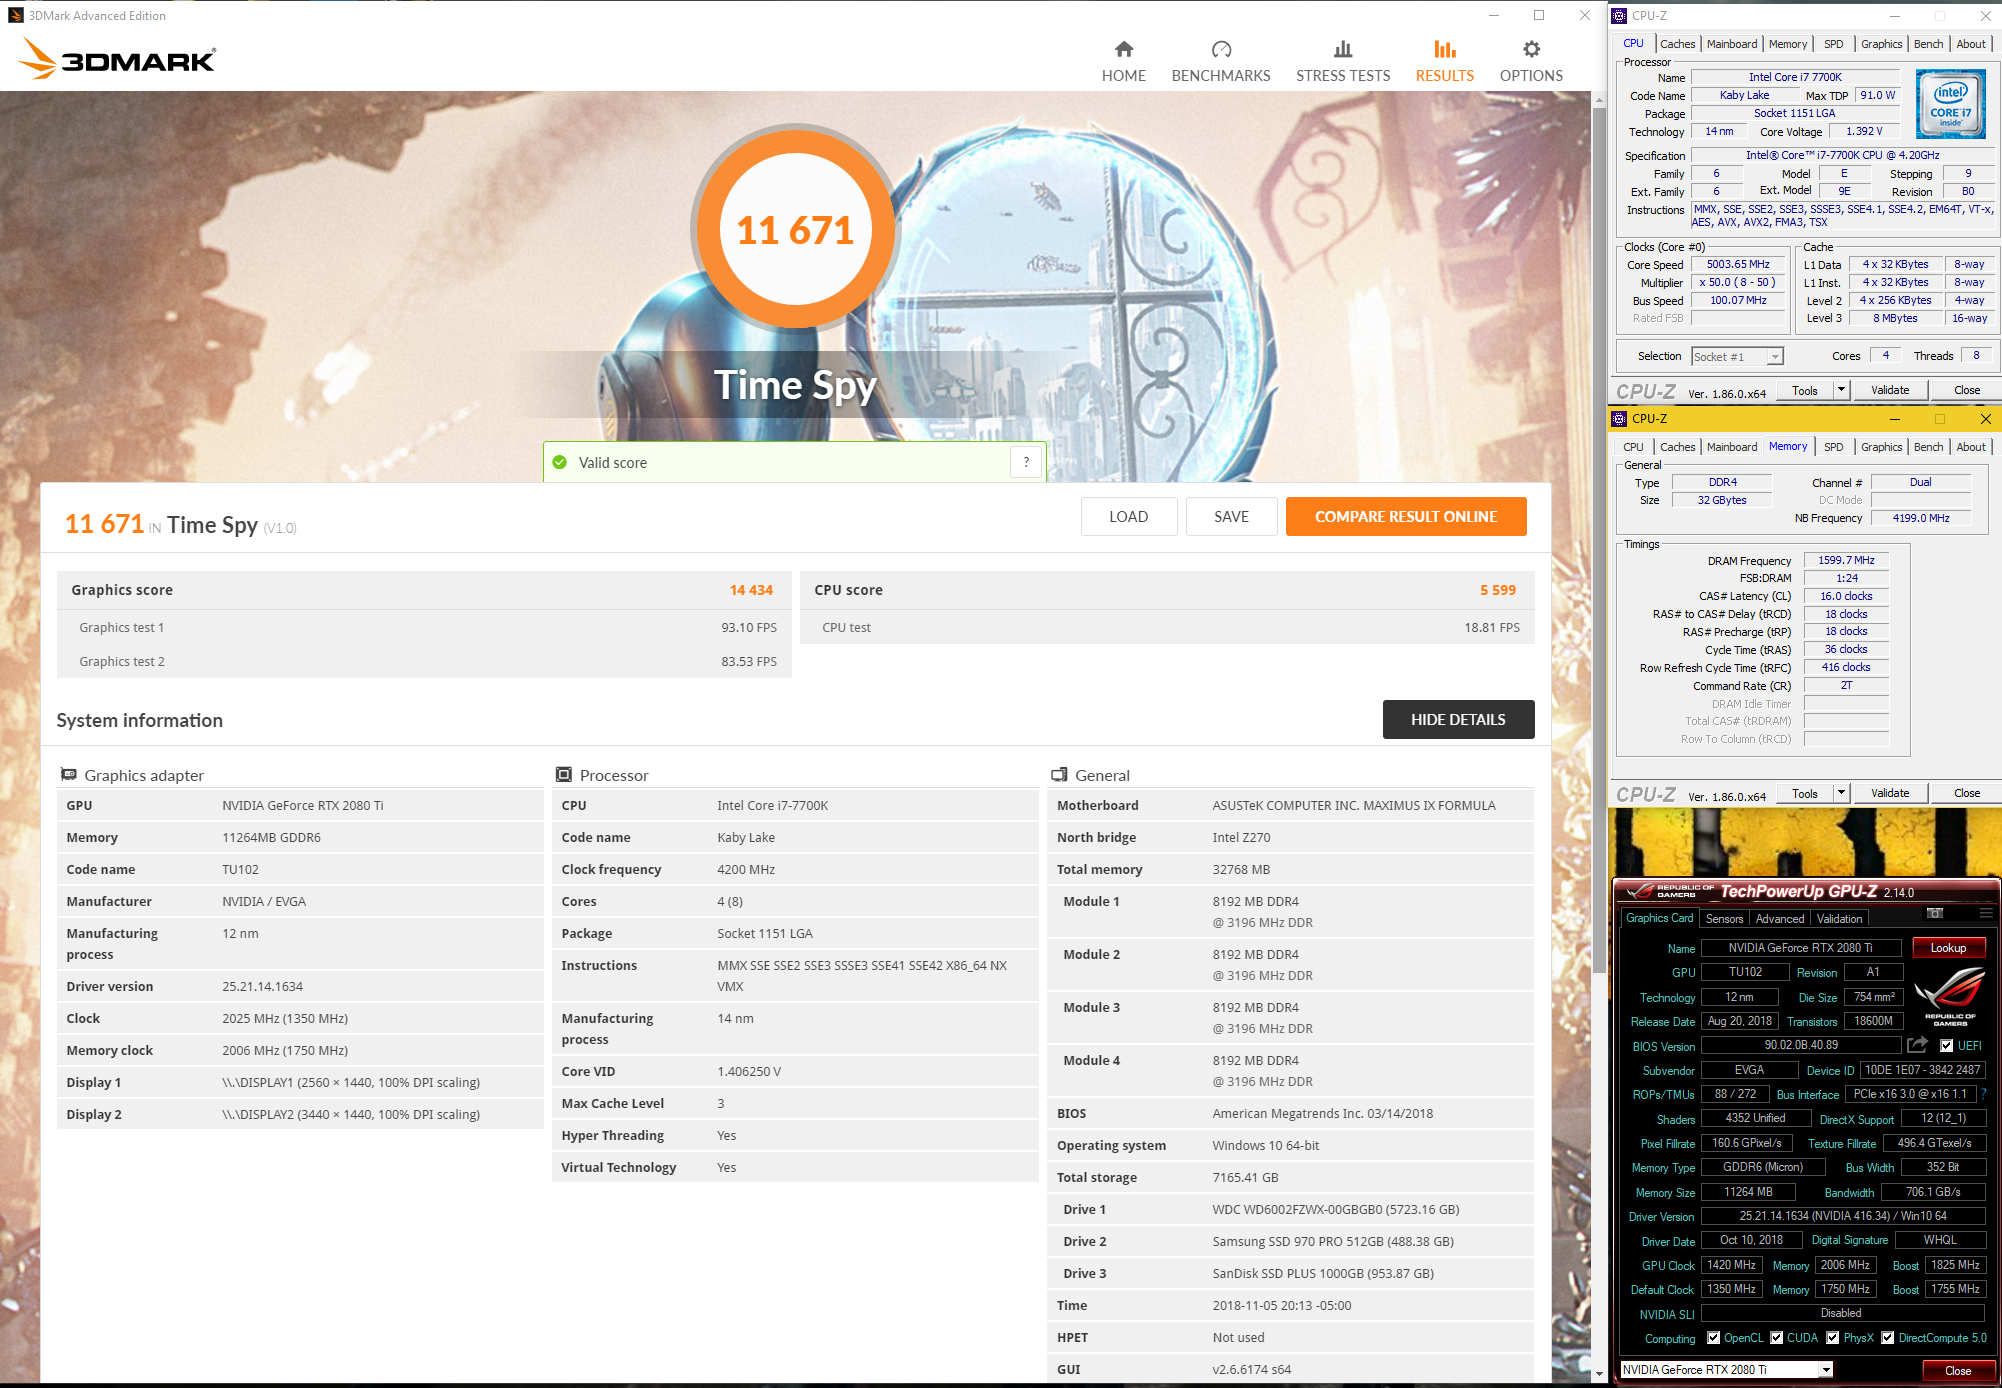Viewport: 2002px width, 1388px height.
Task: Click the 3DMark logo
Action: (x=116, y=59)
